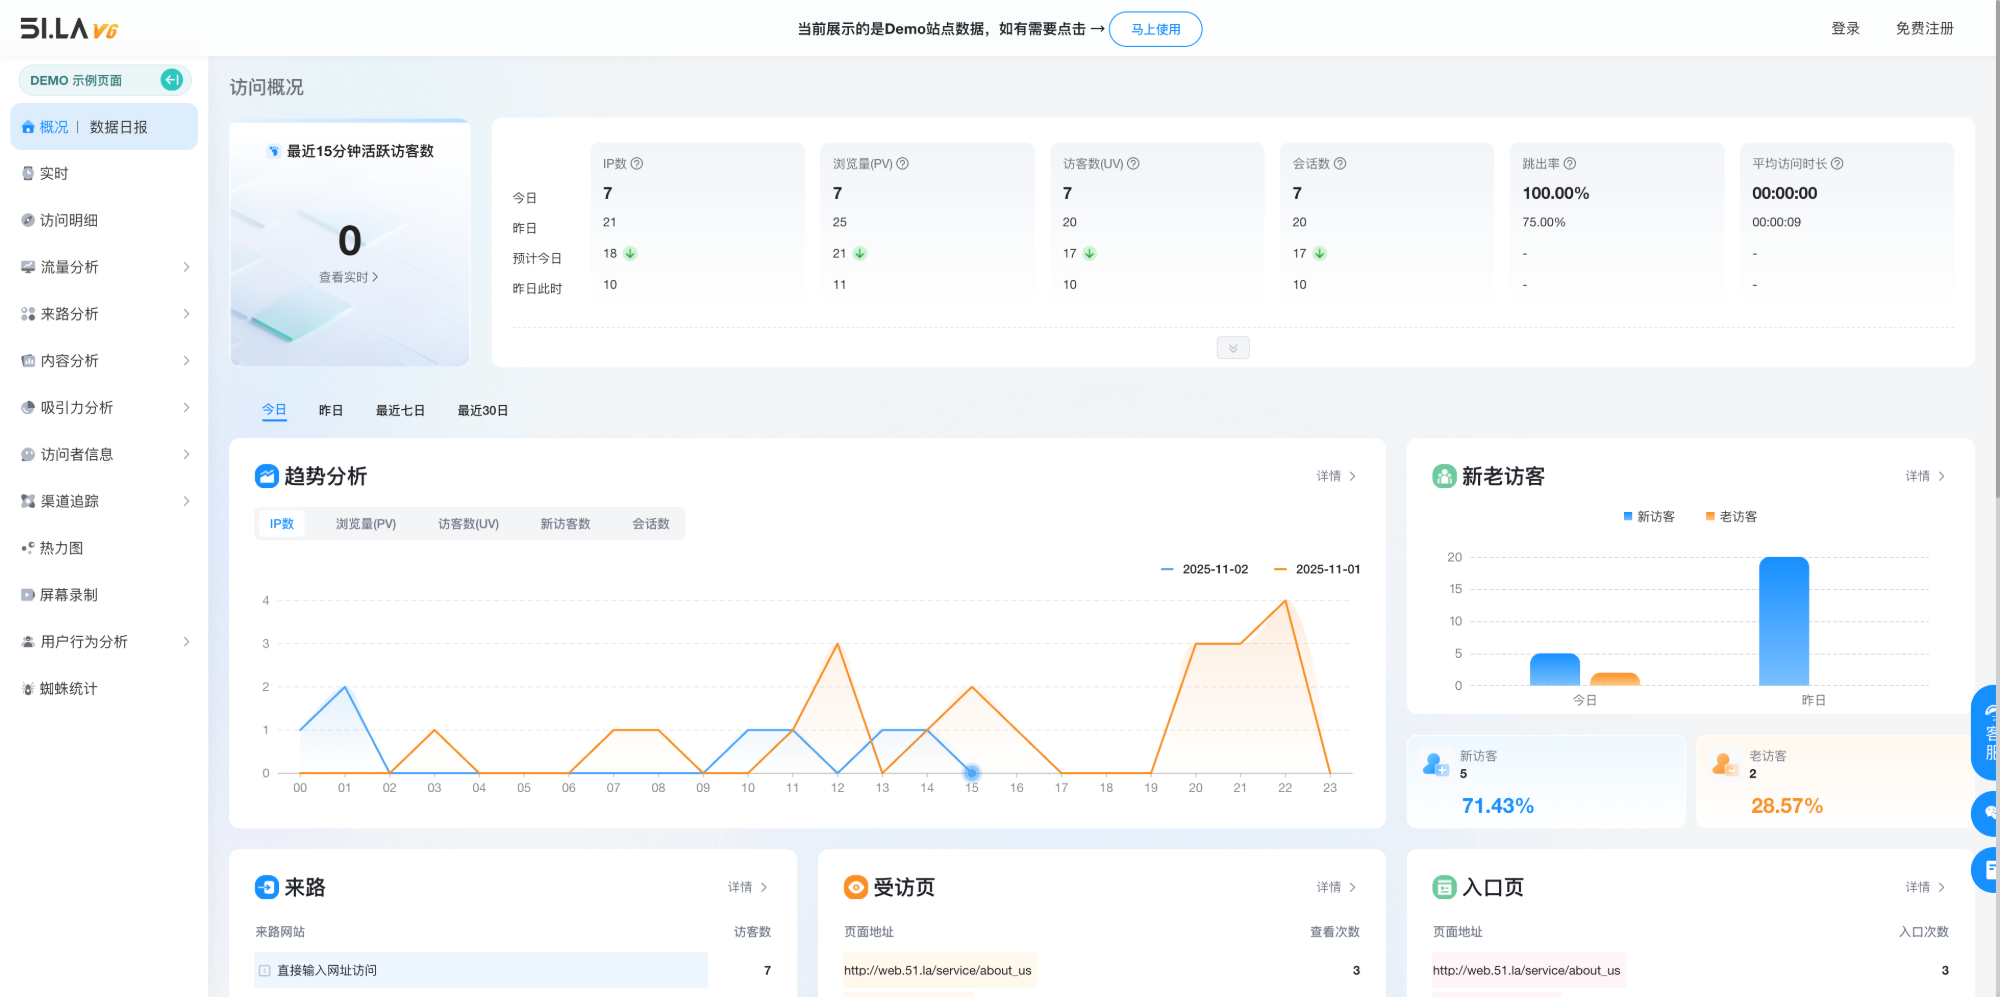Expand the 来路分析 sidebar menu
The height and width of the screenshot is (997, 2000).
click(105, 314)
